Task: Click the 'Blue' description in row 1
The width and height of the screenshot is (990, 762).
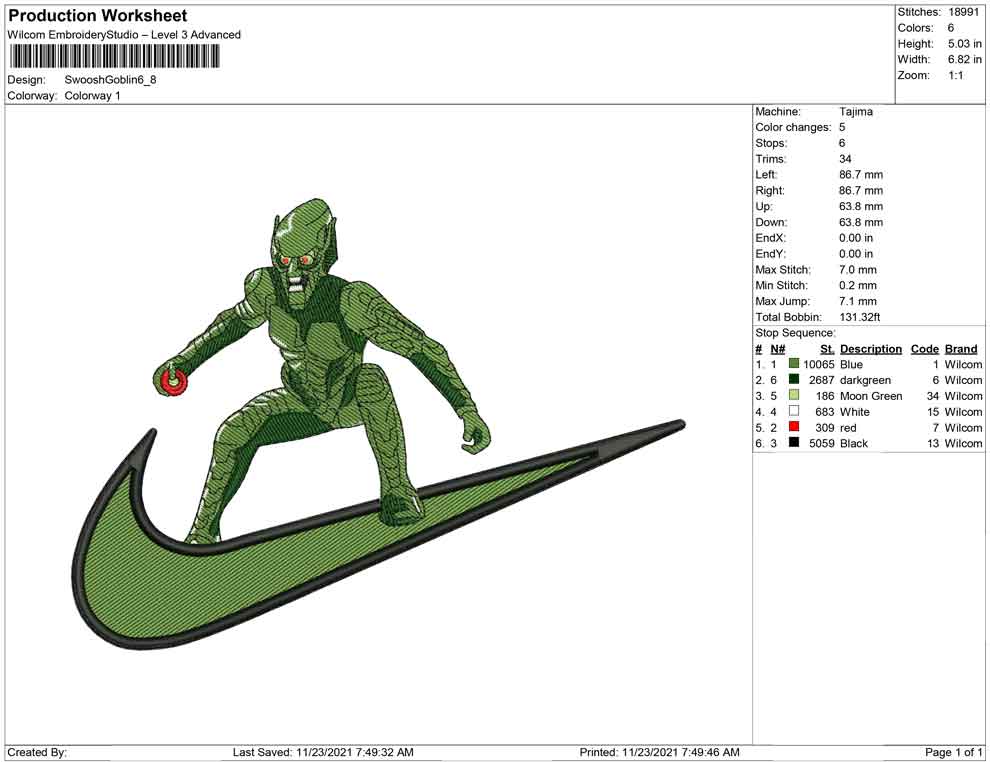Action: tap(851, 364)
